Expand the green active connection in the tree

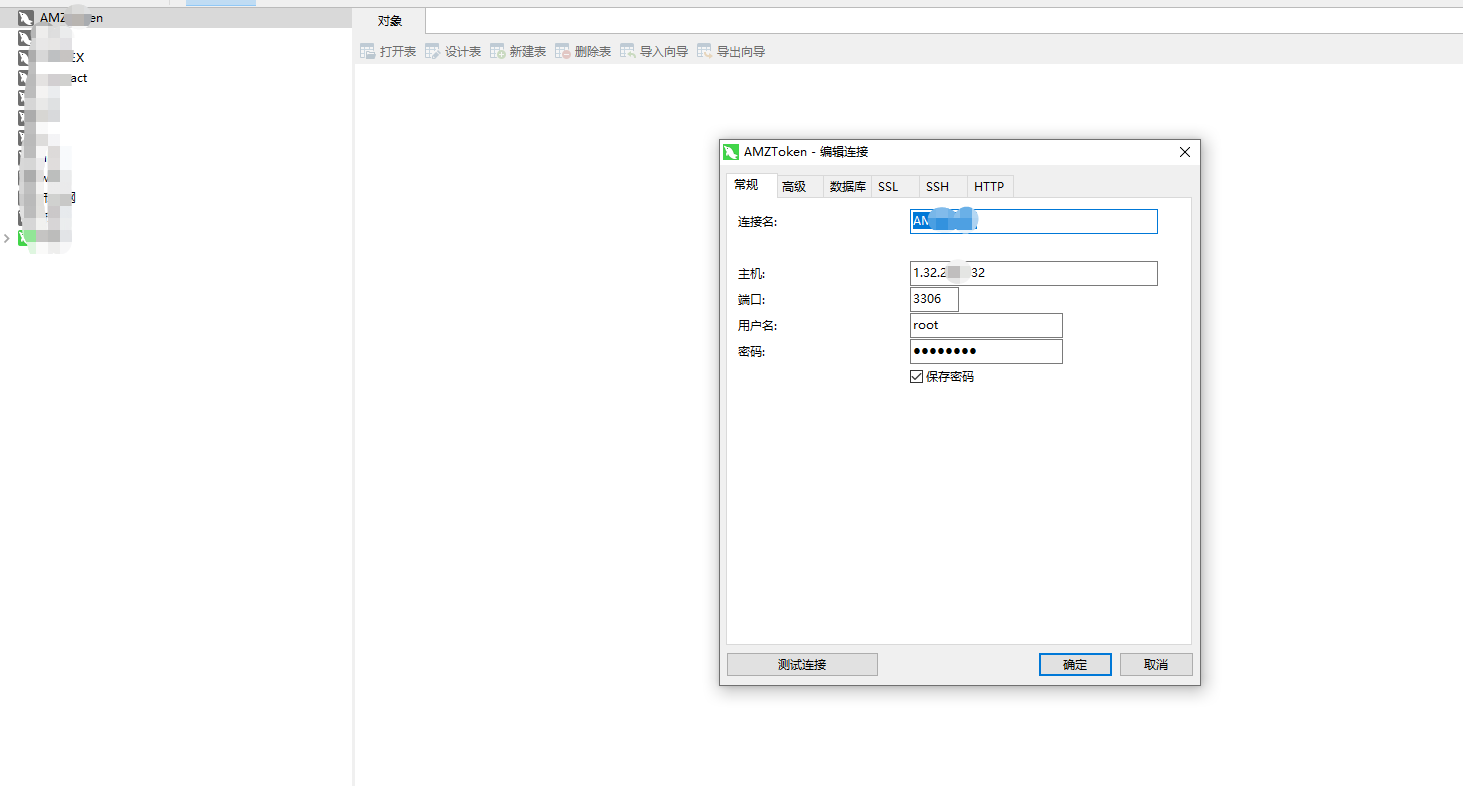[7, 238]
